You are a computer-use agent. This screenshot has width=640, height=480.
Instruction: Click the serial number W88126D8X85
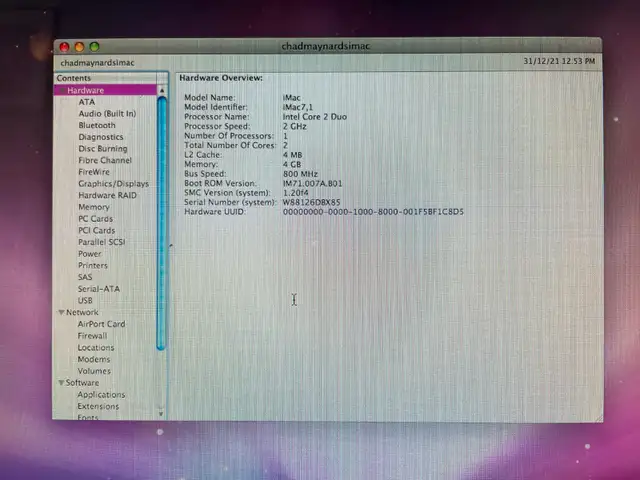311,202
